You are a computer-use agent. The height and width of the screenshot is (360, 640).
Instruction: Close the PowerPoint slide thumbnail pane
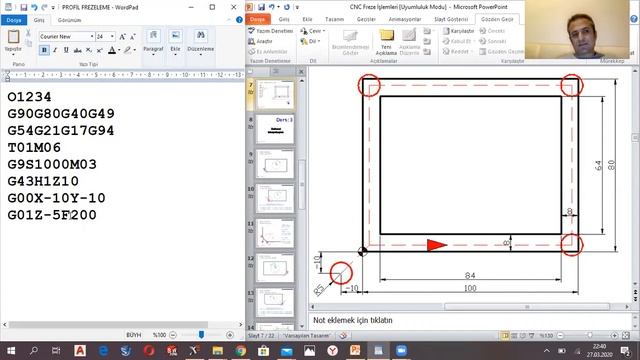click(301, 71)
